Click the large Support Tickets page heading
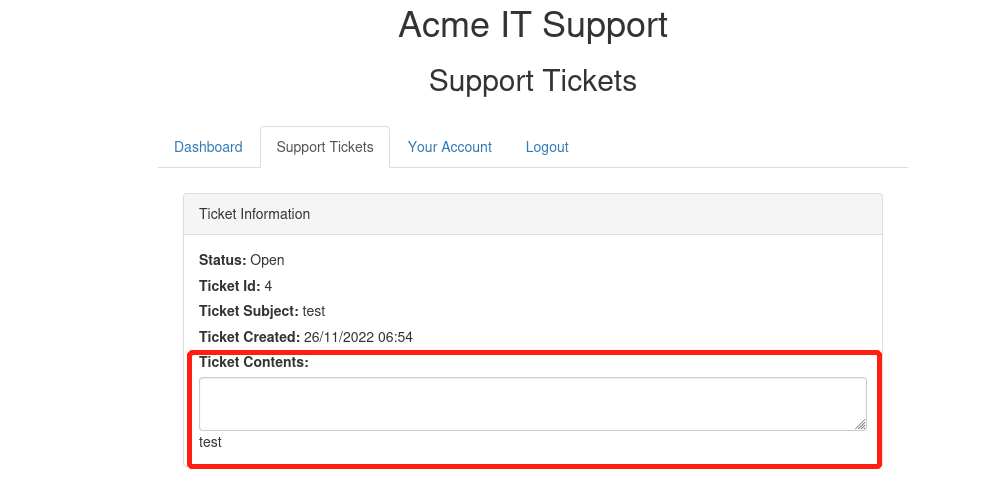The image size is (996, 498). pos(532,81)
